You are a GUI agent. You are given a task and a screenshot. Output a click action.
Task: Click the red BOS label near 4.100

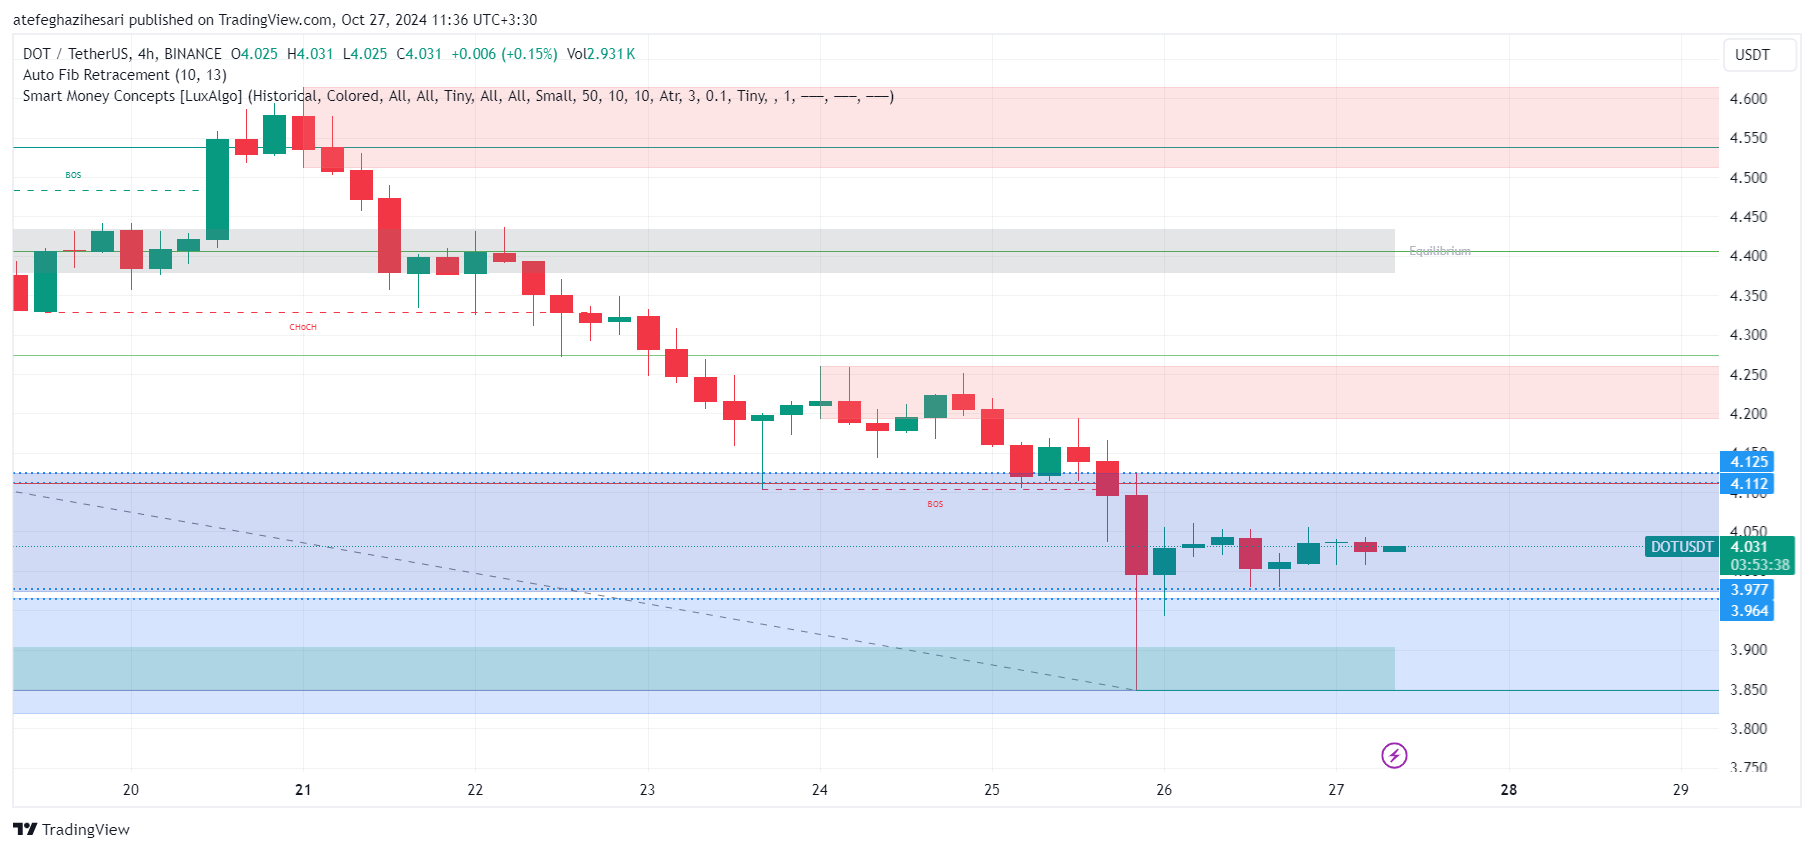(935, 504)
